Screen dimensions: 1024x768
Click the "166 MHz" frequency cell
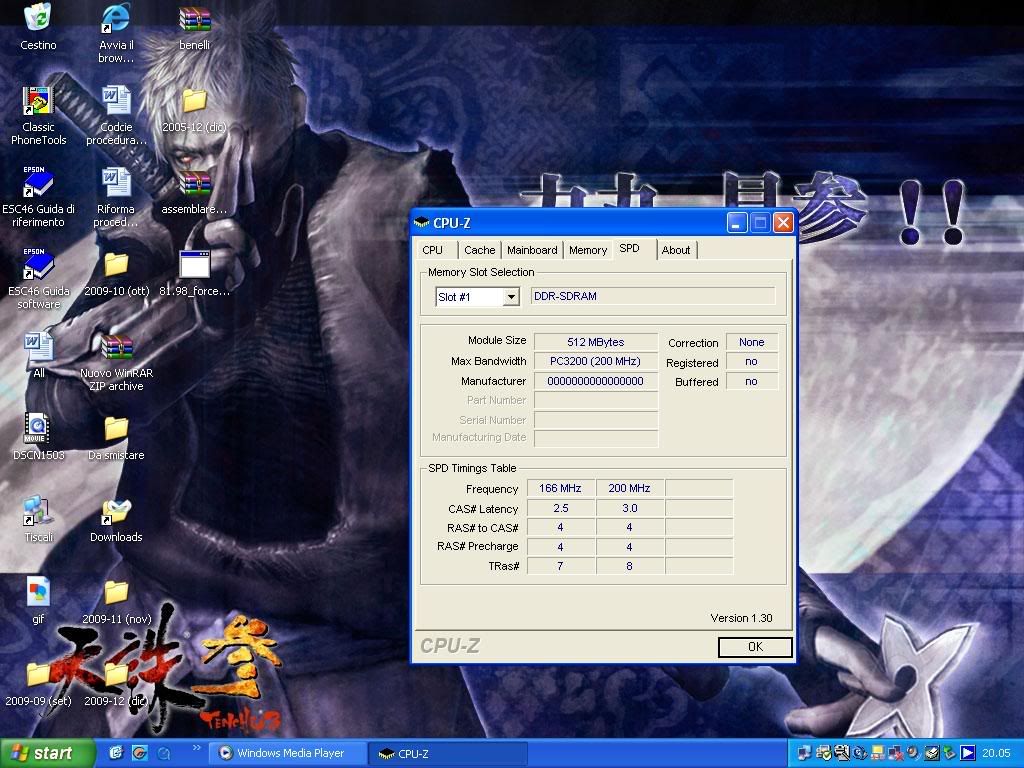click(x=560, y=488)
